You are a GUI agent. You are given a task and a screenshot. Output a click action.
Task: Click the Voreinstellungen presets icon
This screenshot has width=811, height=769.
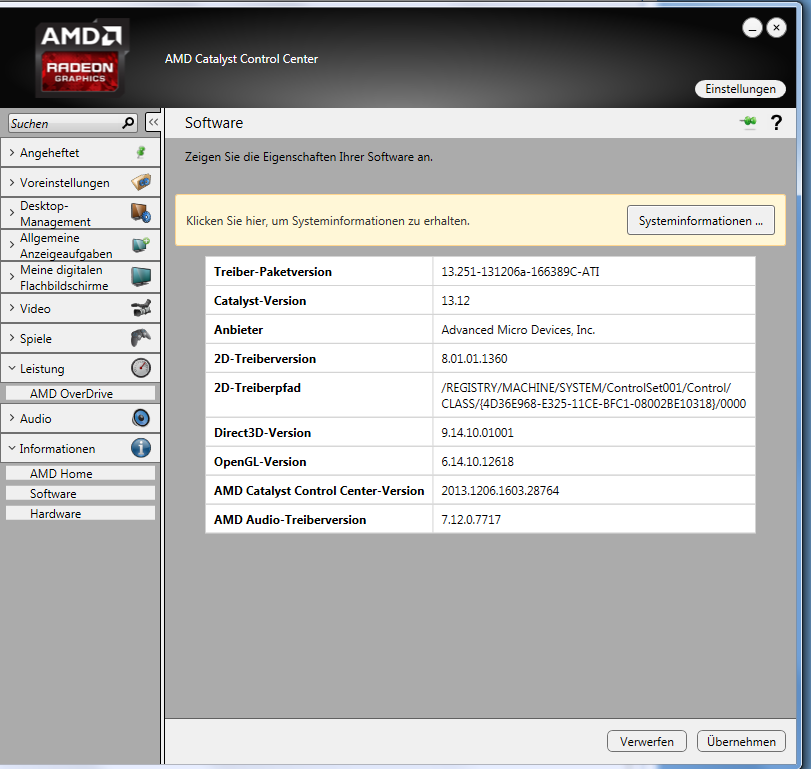pos(141,182)
